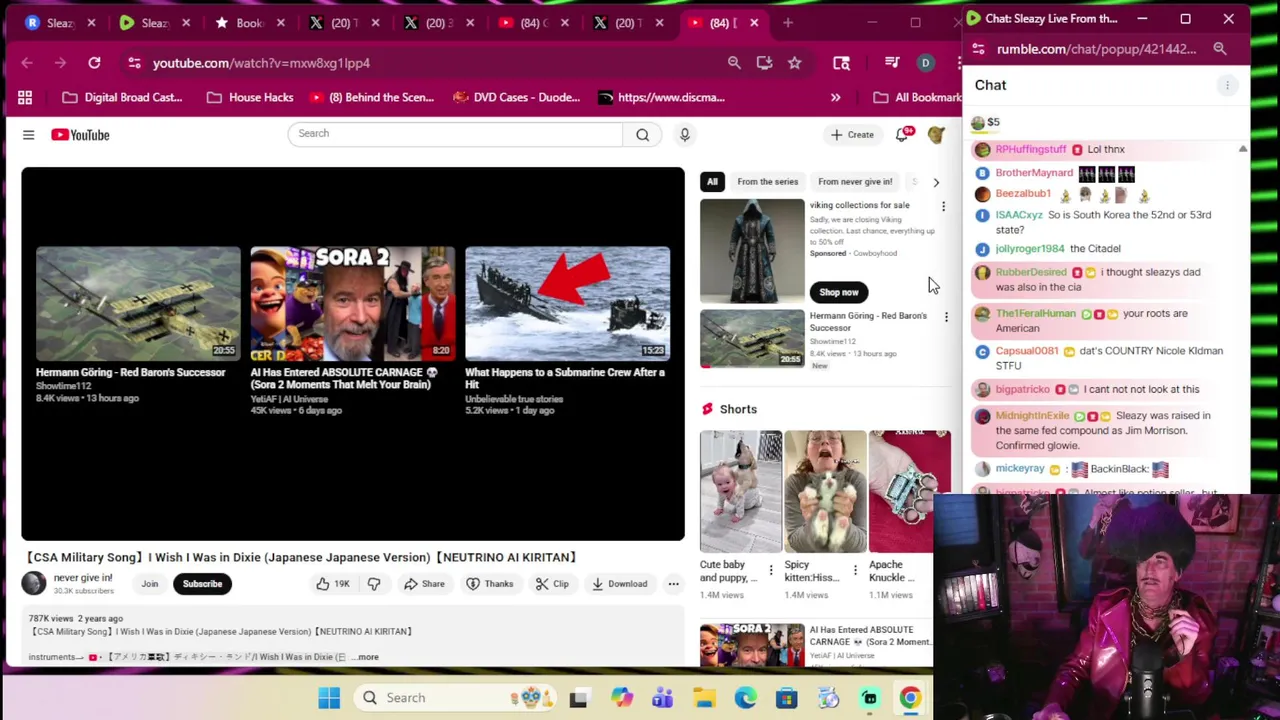Viewport: 1280px width, 720px height.
Task: Open Microsoft Store from the taskbar
Action: [787, 698]
